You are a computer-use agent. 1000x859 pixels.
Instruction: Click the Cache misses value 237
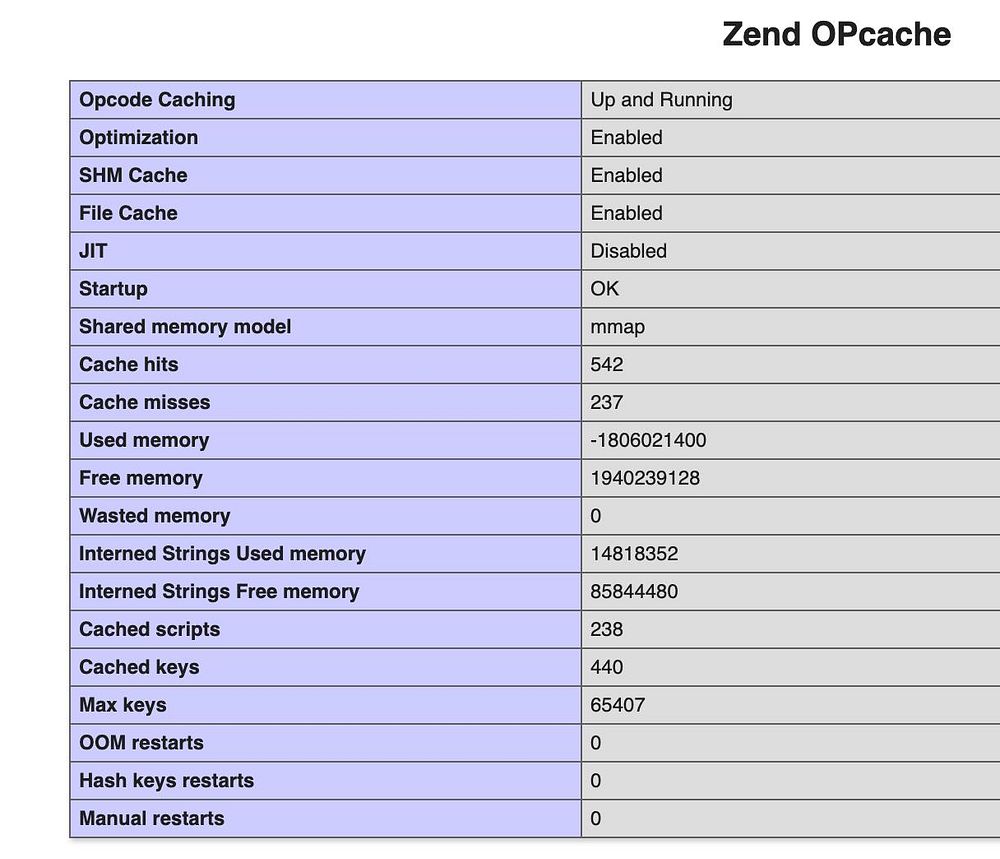607,402
